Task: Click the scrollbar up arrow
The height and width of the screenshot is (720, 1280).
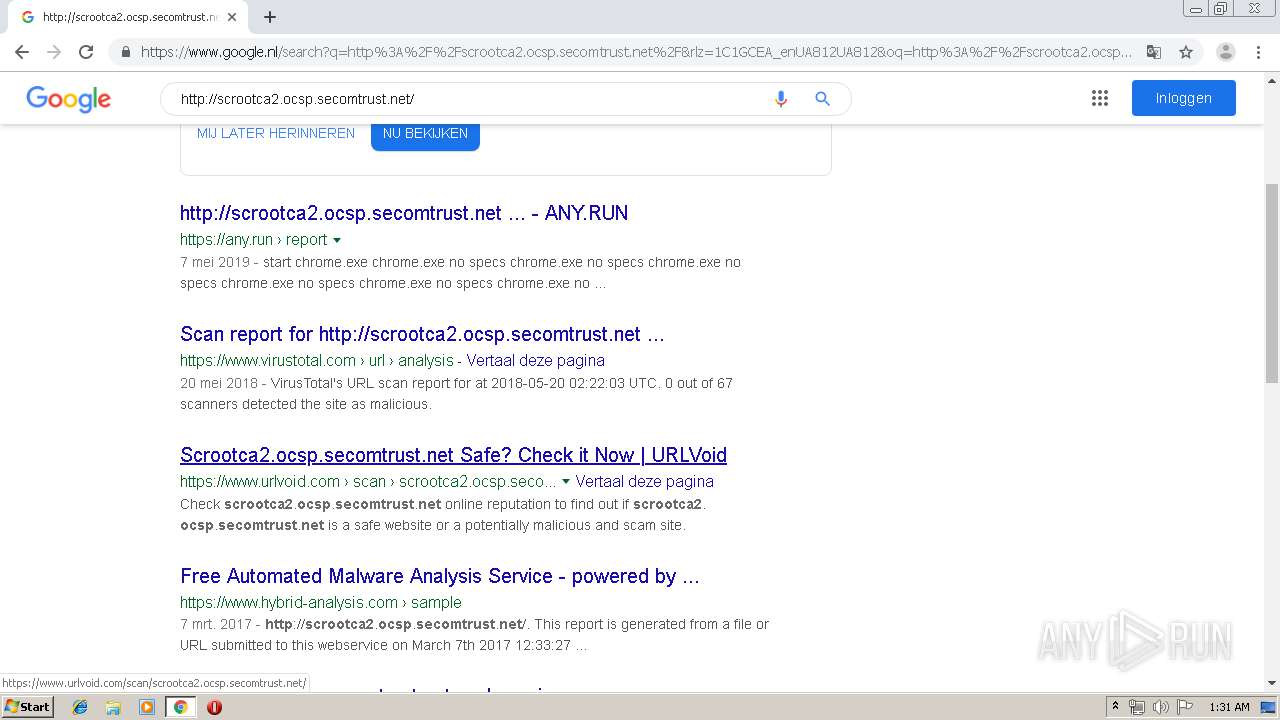Action: pos(1272,80)
